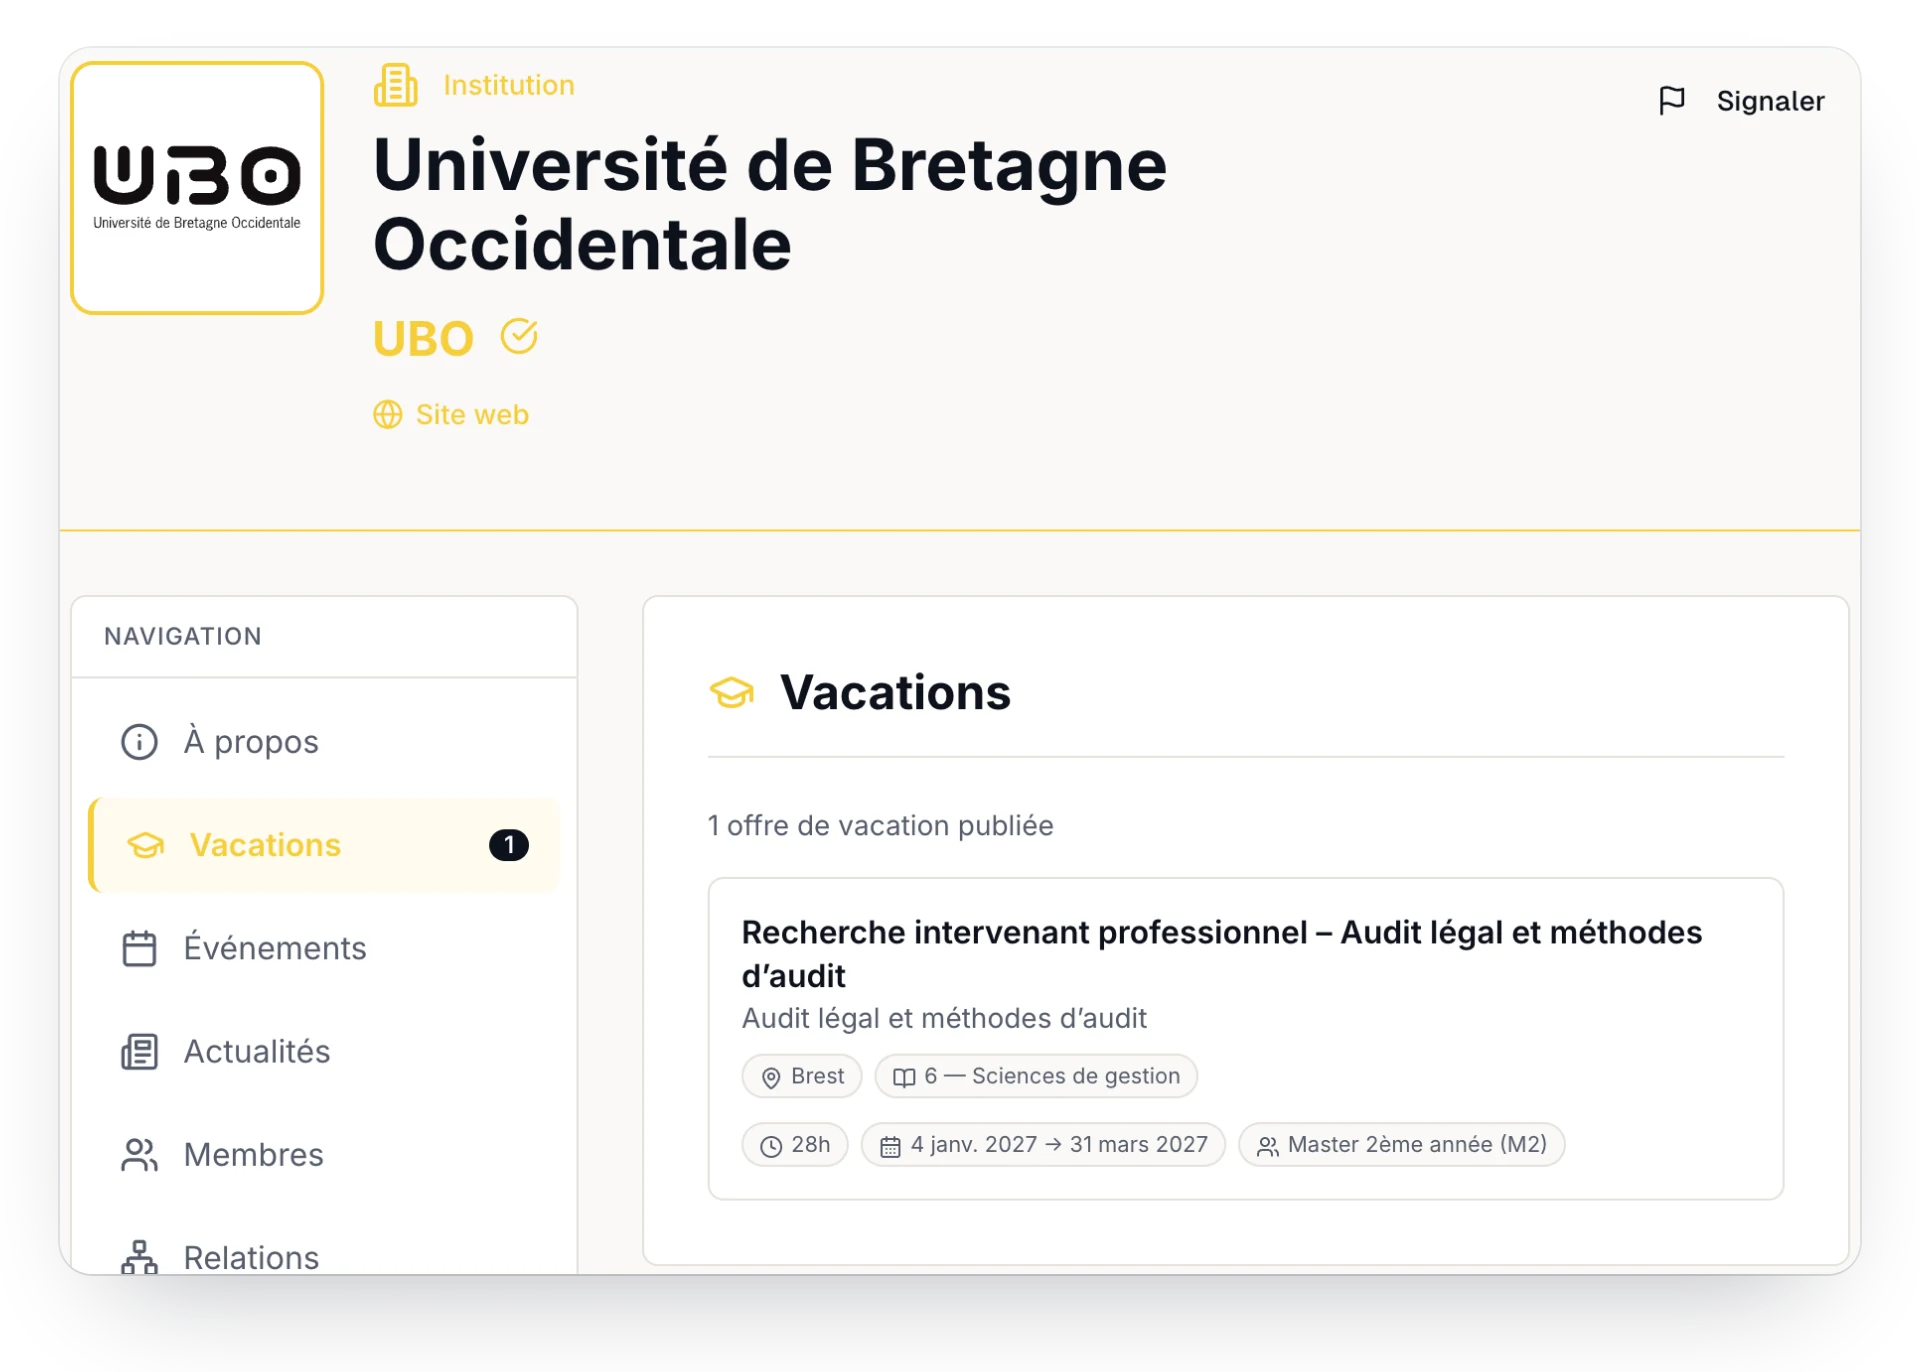Click the Signaler flag icon
The height and width of the screenshot is (1372, 1920).
click(x=1672, y=101)
